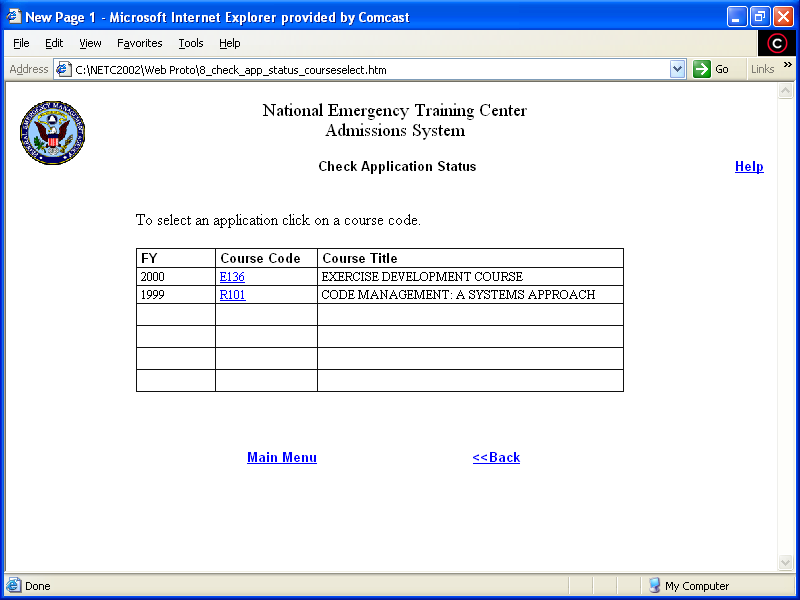Select the R101 course code link

(x=232, y=295)
